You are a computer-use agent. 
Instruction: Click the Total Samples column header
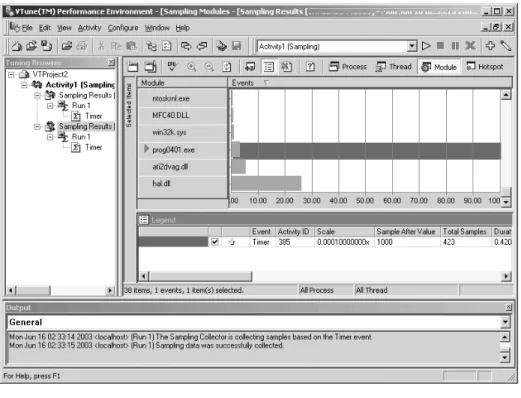coord(465,231)
